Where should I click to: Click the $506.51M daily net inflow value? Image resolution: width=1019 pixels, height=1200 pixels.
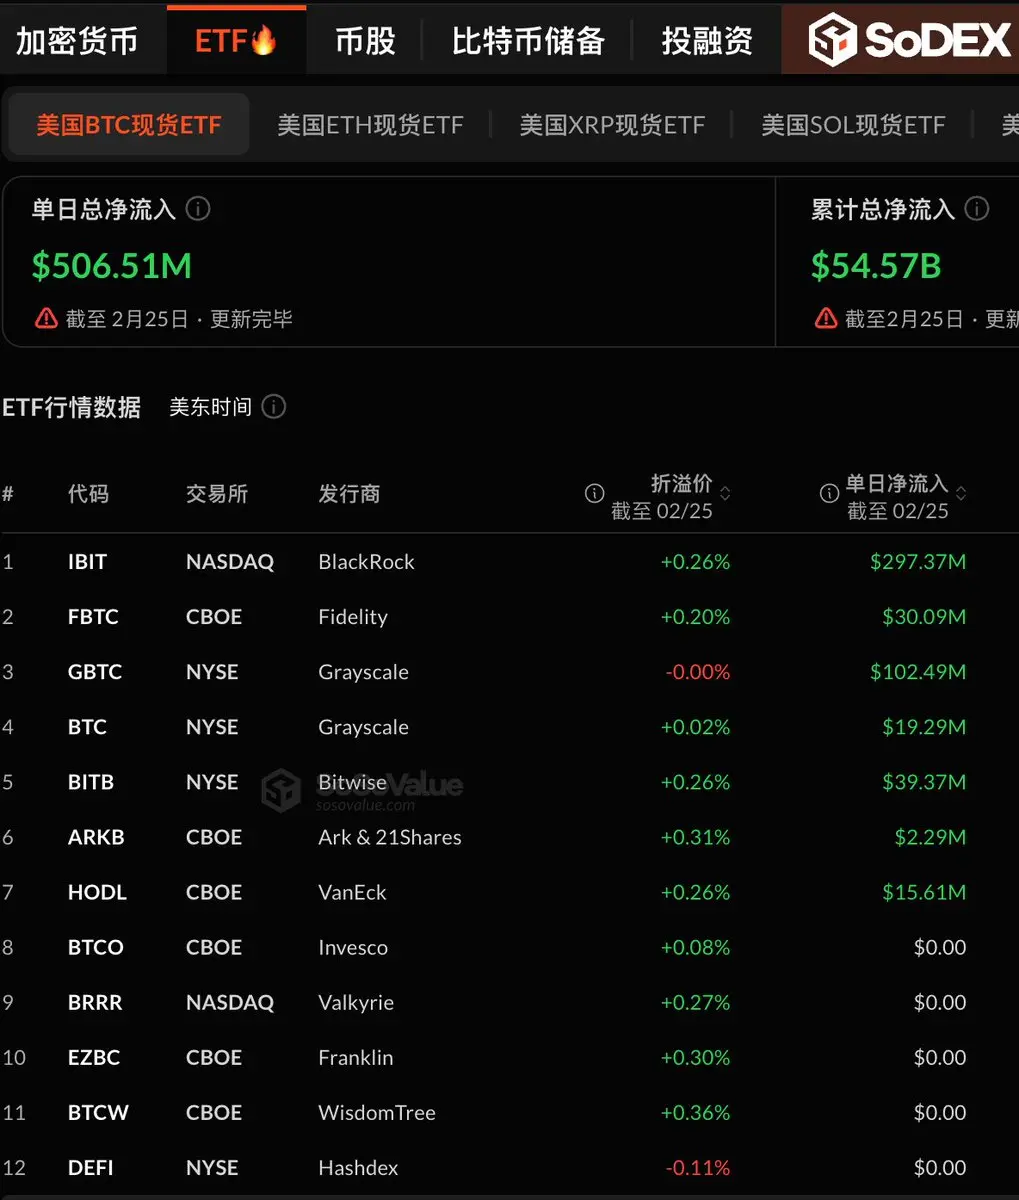(112, 265)
